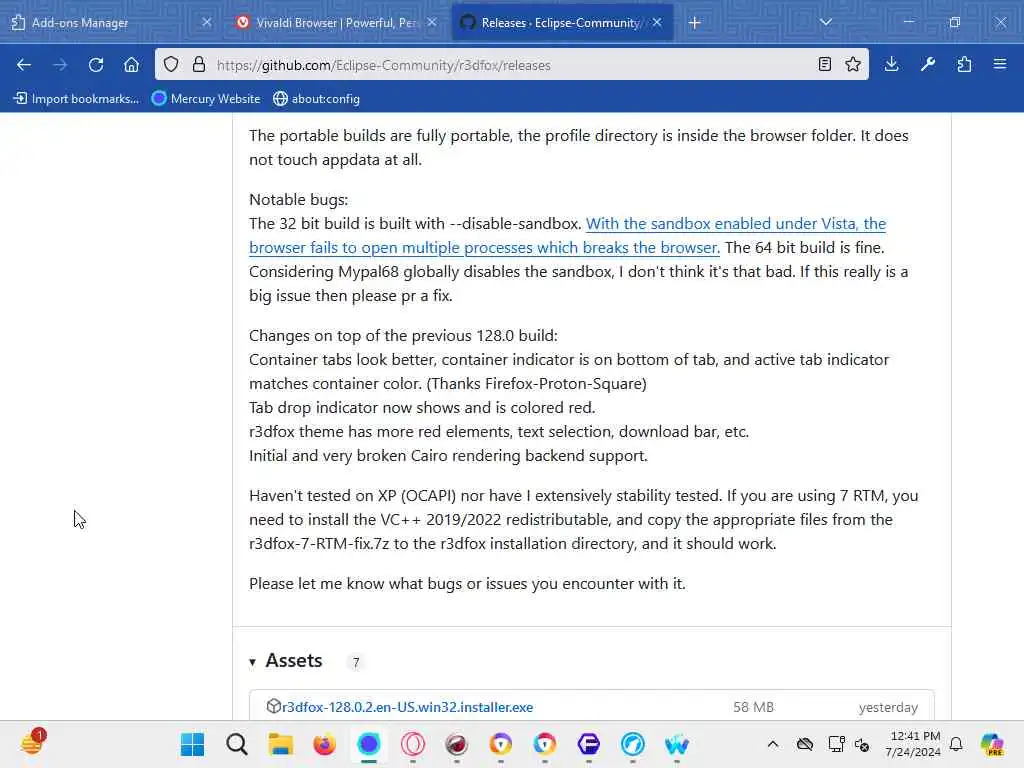Open the browser home page
The image size is (1024, 768).
(x=131, y=65)
